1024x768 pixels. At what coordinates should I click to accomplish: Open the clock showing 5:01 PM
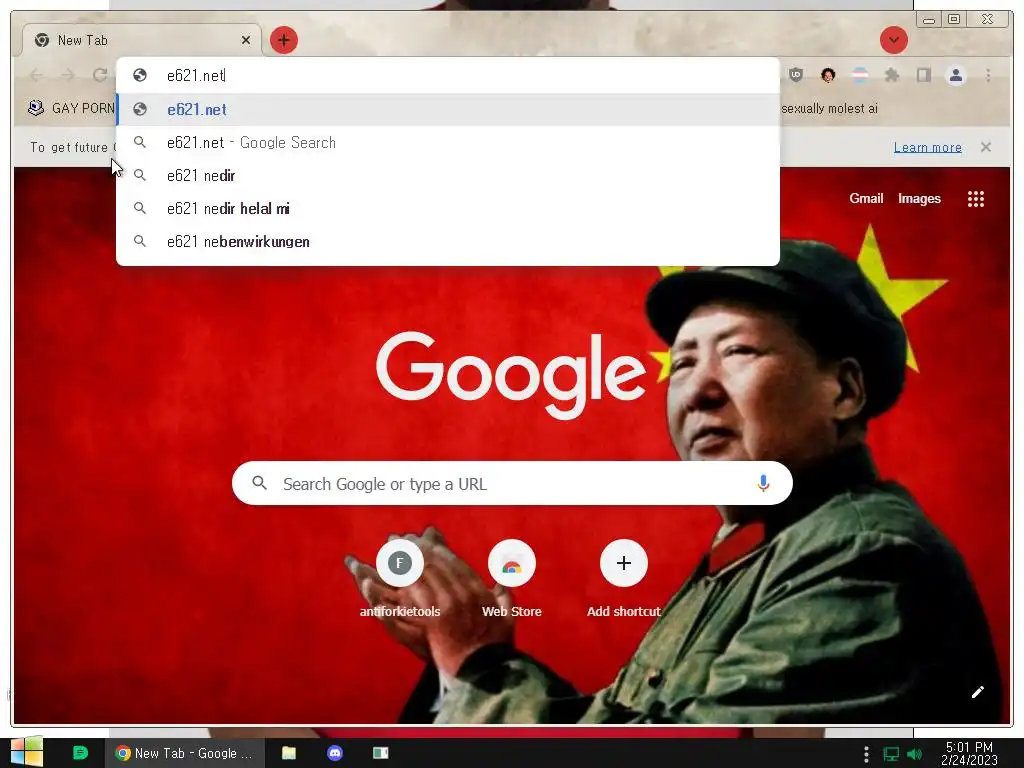(x=969, y=753)
